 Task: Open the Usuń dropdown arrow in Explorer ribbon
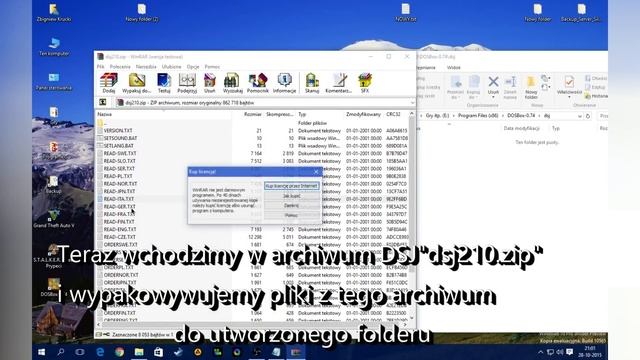[x=493, y=98]
